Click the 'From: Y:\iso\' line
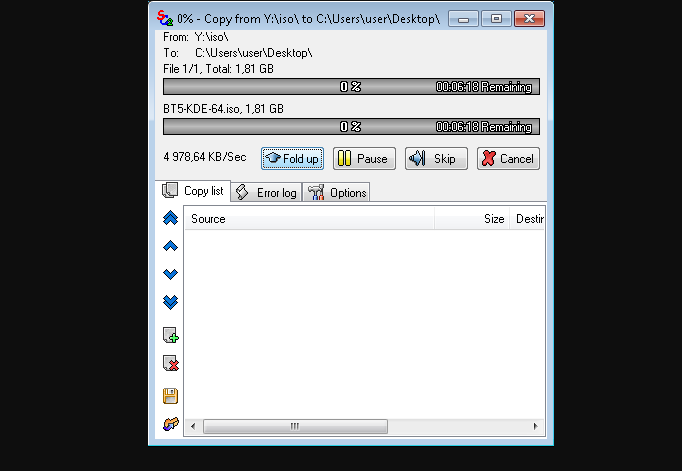 [x=196, y=37]
